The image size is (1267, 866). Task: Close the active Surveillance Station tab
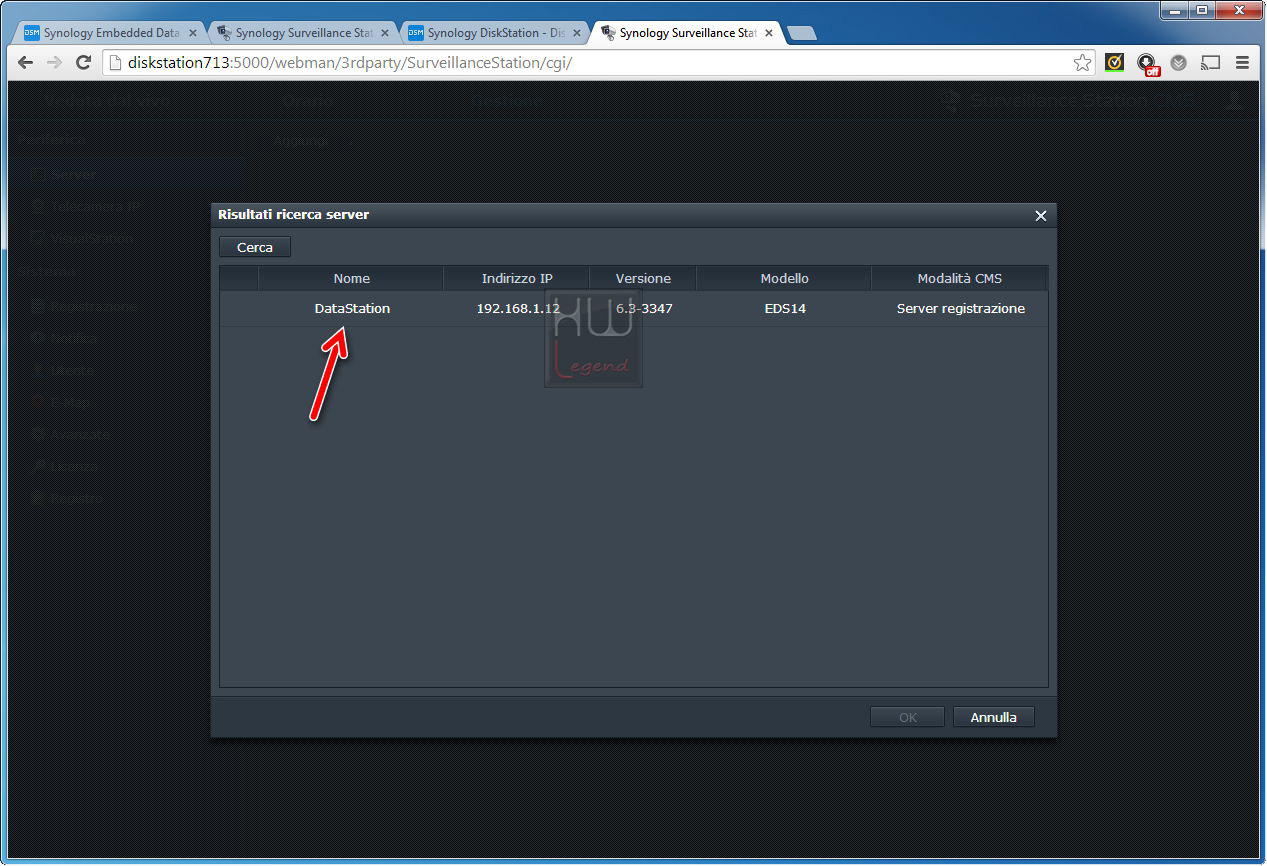coord(769,33)
